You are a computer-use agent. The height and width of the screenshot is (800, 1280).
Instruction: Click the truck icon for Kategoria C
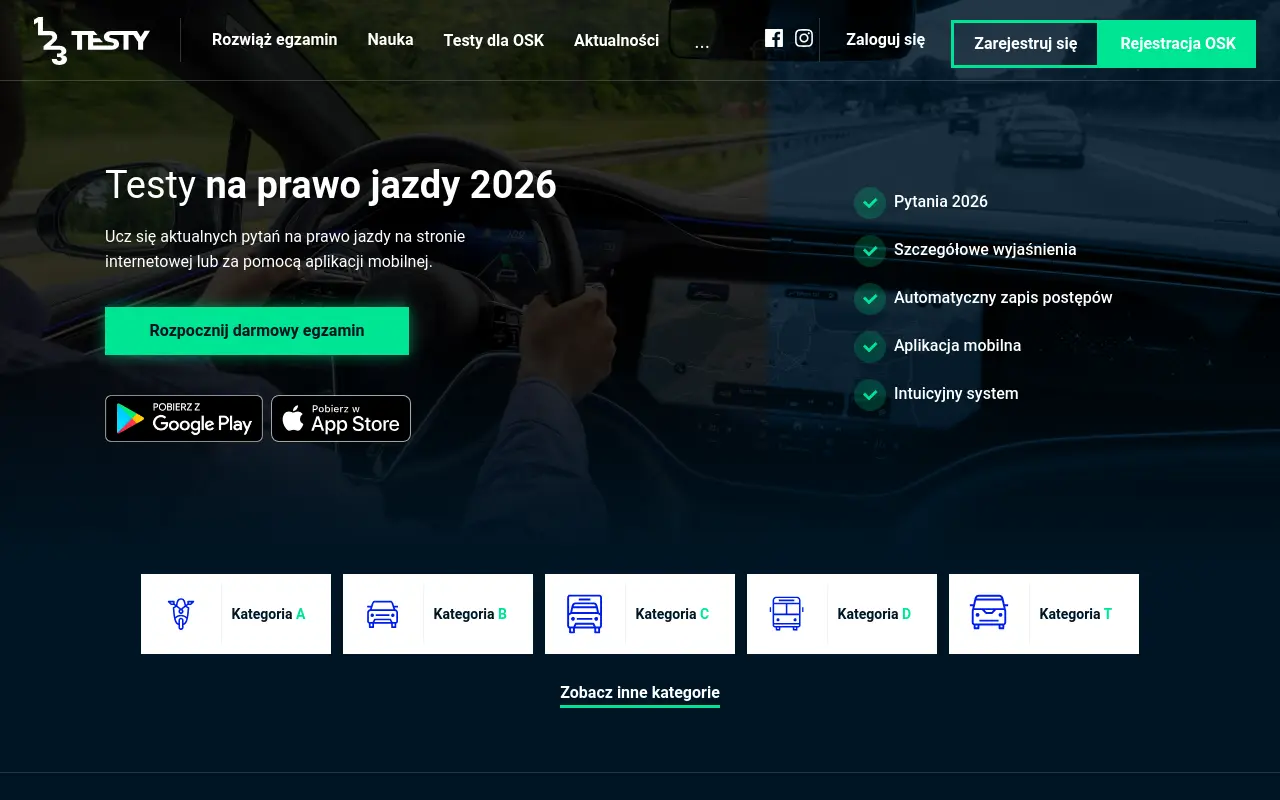click(x=585, y=613)
